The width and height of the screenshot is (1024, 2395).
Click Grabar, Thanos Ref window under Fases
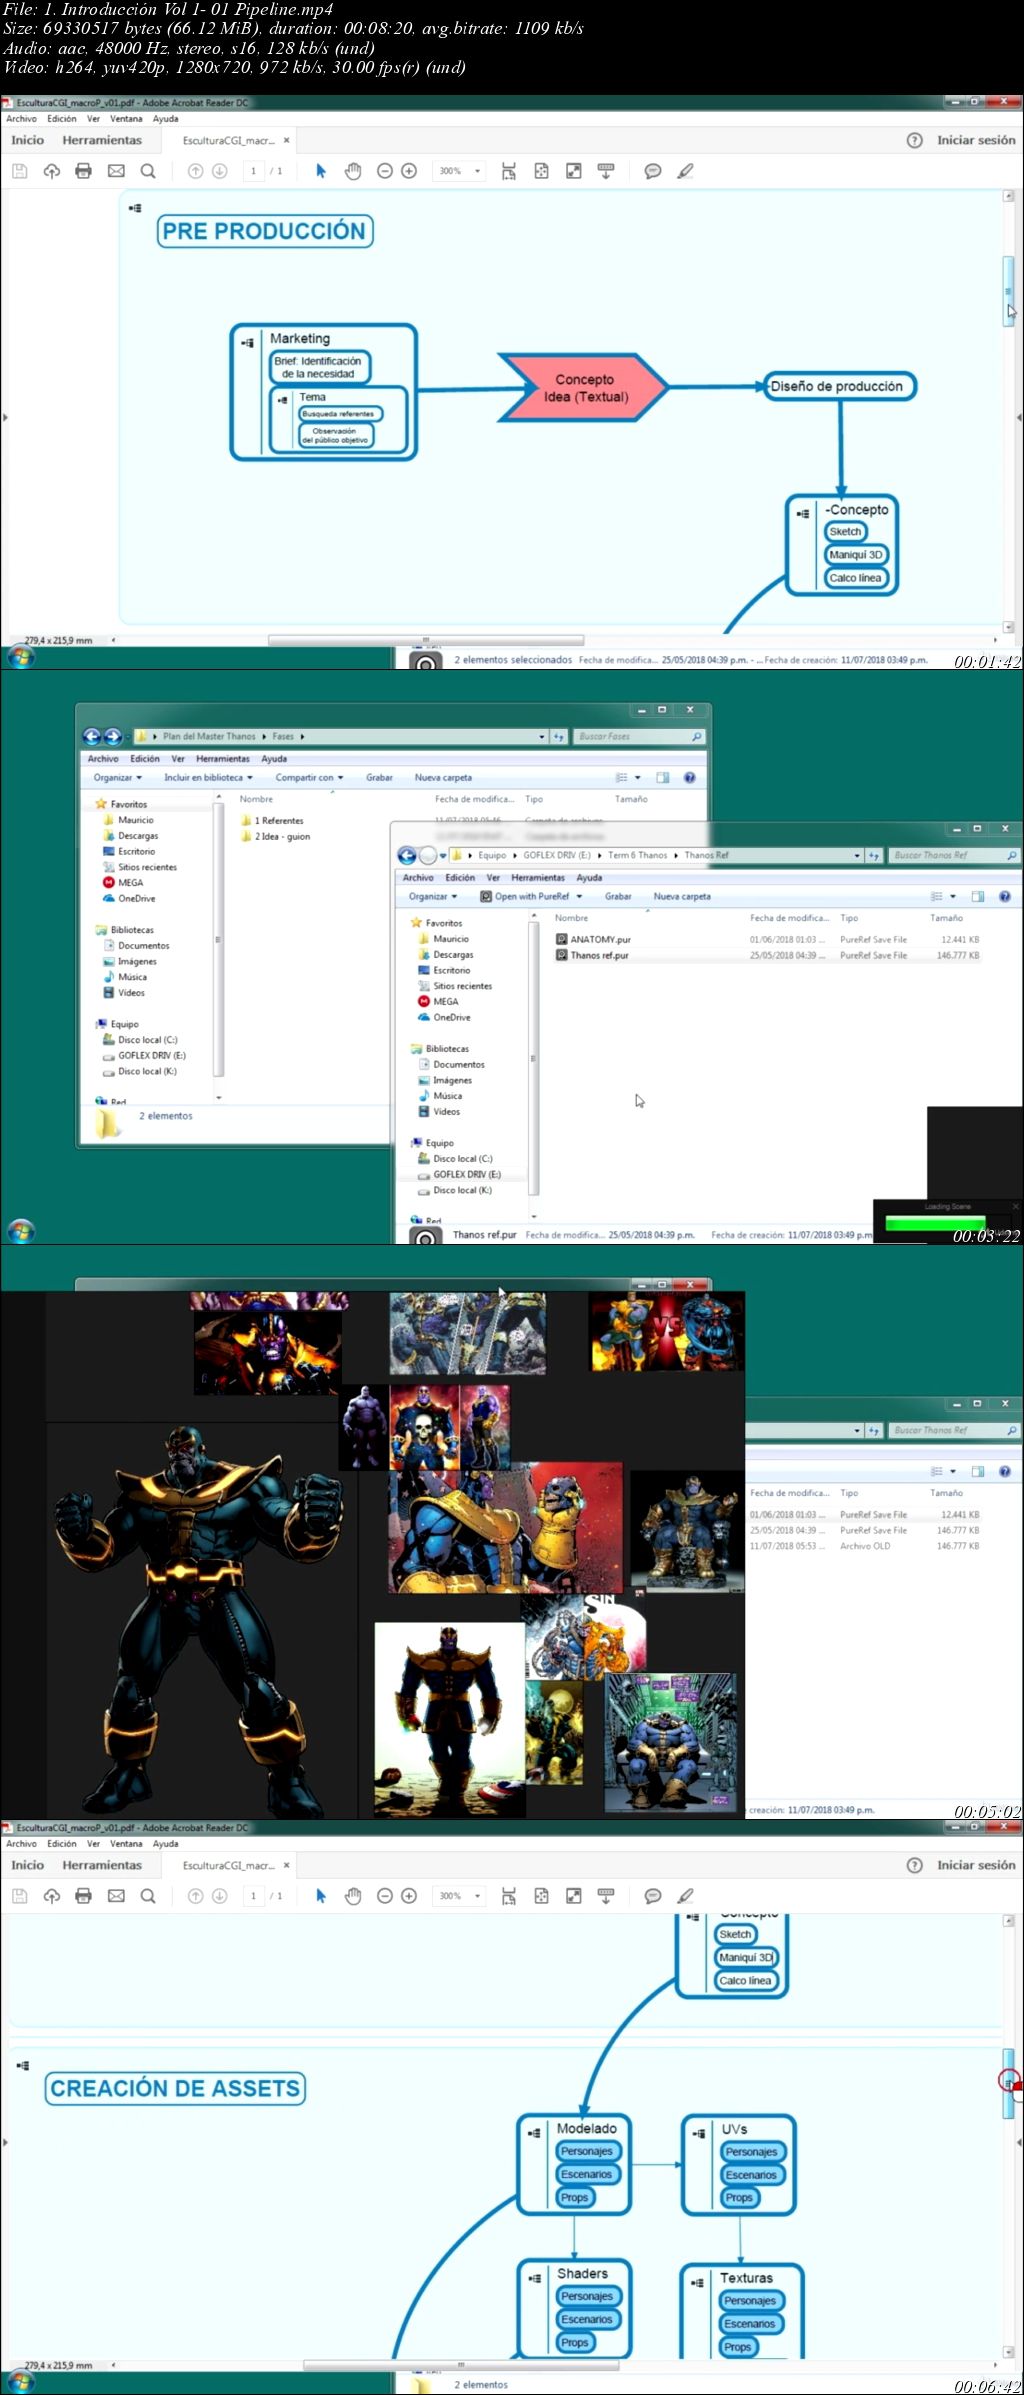click(618, 896)
